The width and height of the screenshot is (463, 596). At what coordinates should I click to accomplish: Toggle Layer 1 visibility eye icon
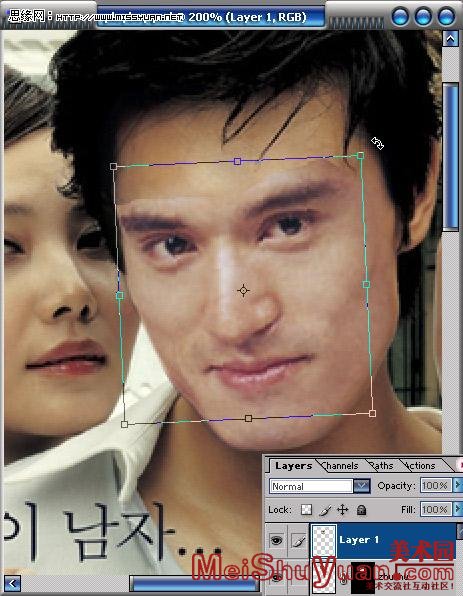pos(276,539)
